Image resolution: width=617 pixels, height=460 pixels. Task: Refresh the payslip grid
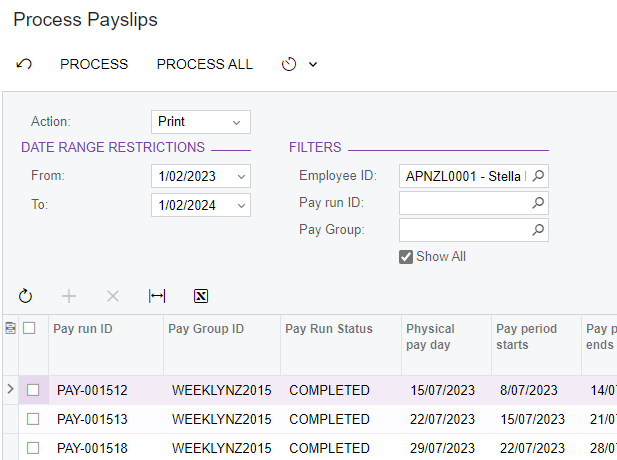point(26,296)
